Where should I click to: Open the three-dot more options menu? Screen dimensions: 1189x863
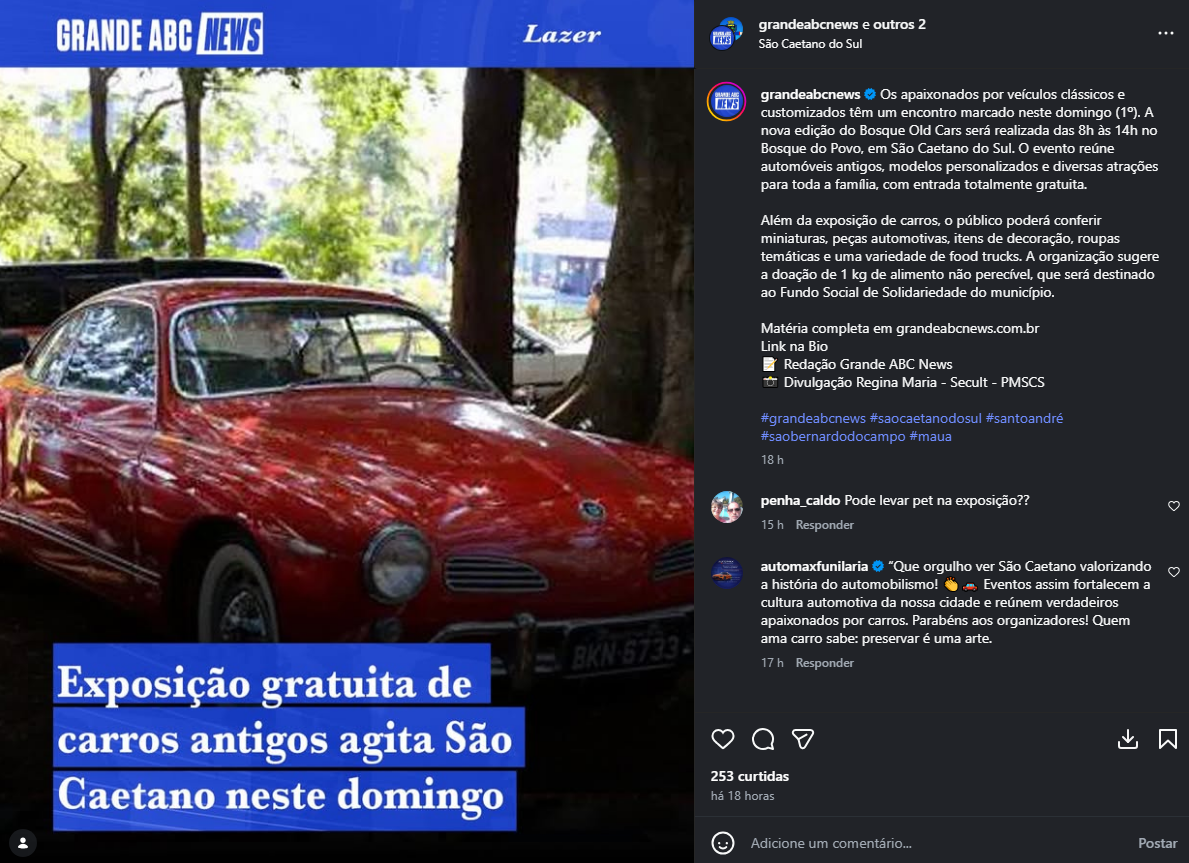coord(1165,33)
